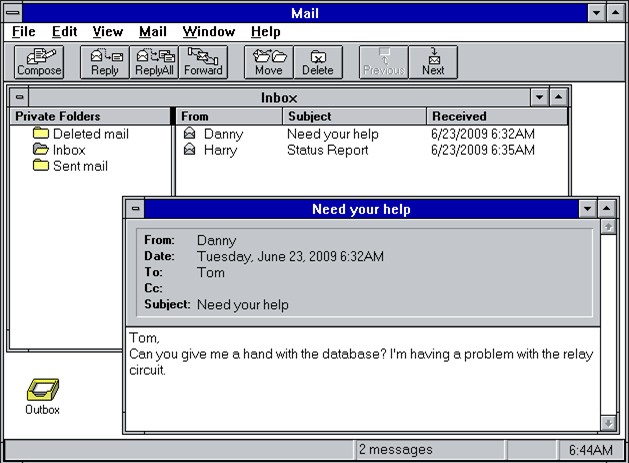Select the Deleted mail folder
Viewport: 629px width, 463px height.
coord(91,134)
